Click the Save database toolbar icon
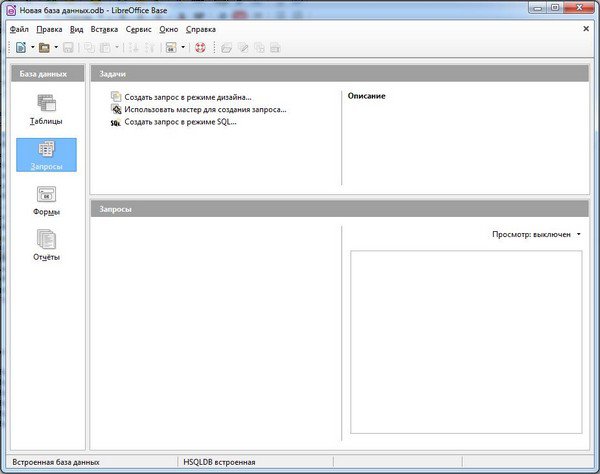Image resolution: width=600 pixels, height=474 pixels. 68,47
